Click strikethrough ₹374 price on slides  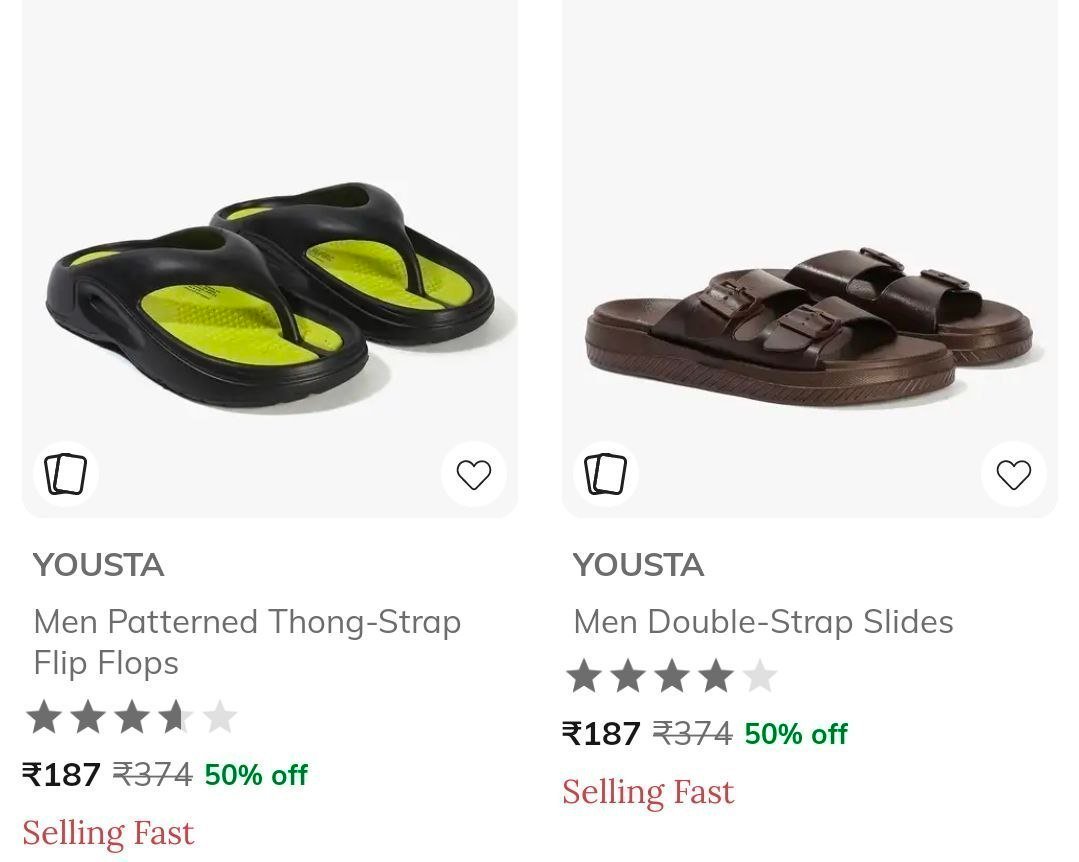[692, 733]
